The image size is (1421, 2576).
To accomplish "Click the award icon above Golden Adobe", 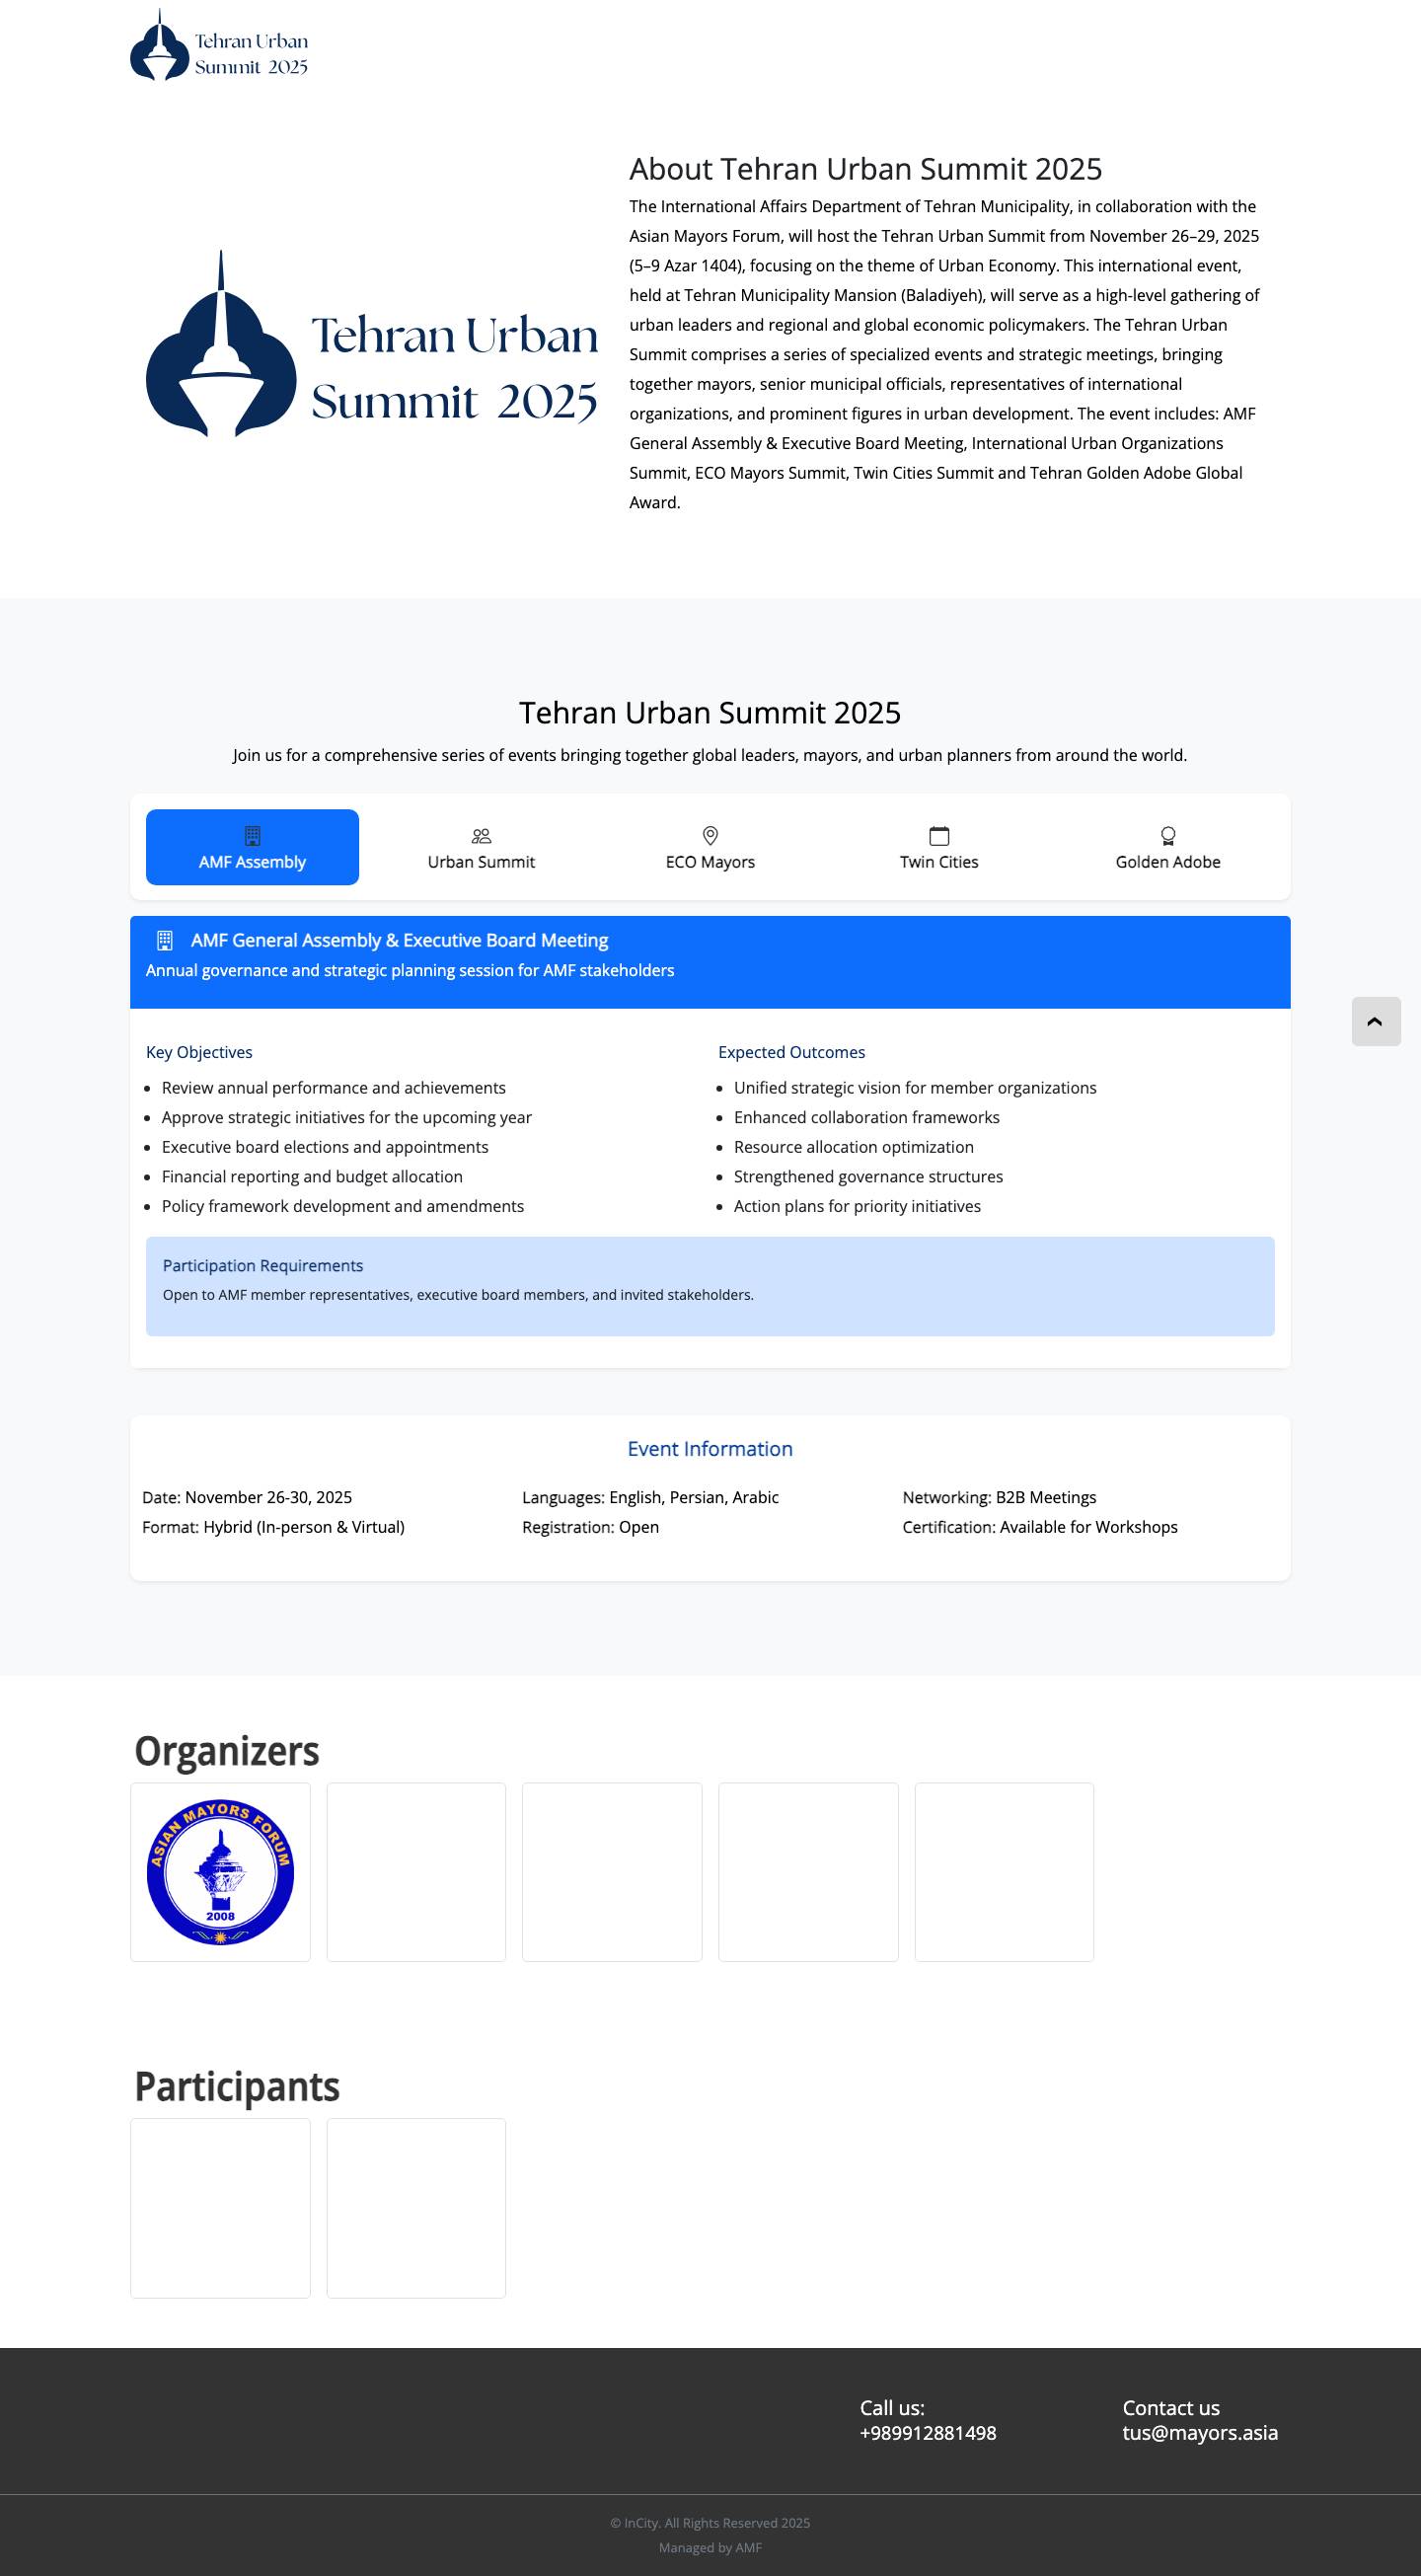I will coord(1168,835).
